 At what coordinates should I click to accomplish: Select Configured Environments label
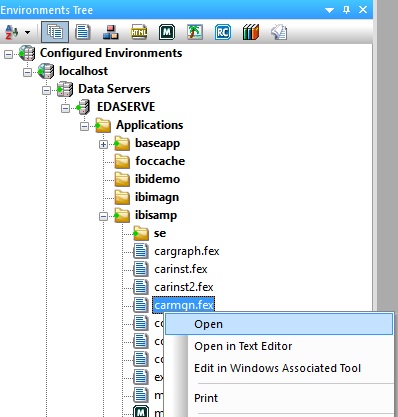[x=111, y=53]
